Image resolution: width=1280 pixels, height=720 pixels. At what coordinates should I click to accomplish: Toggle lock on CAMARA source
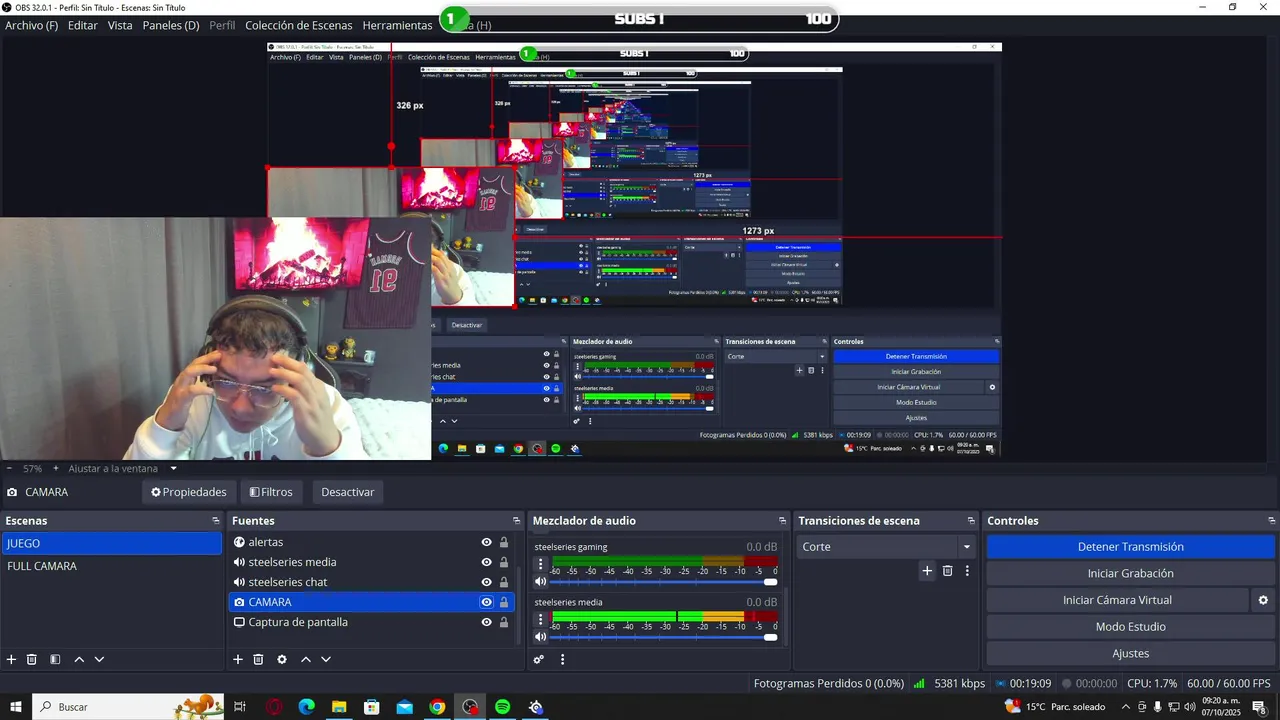pyautogui.click(x=504, y=602)
